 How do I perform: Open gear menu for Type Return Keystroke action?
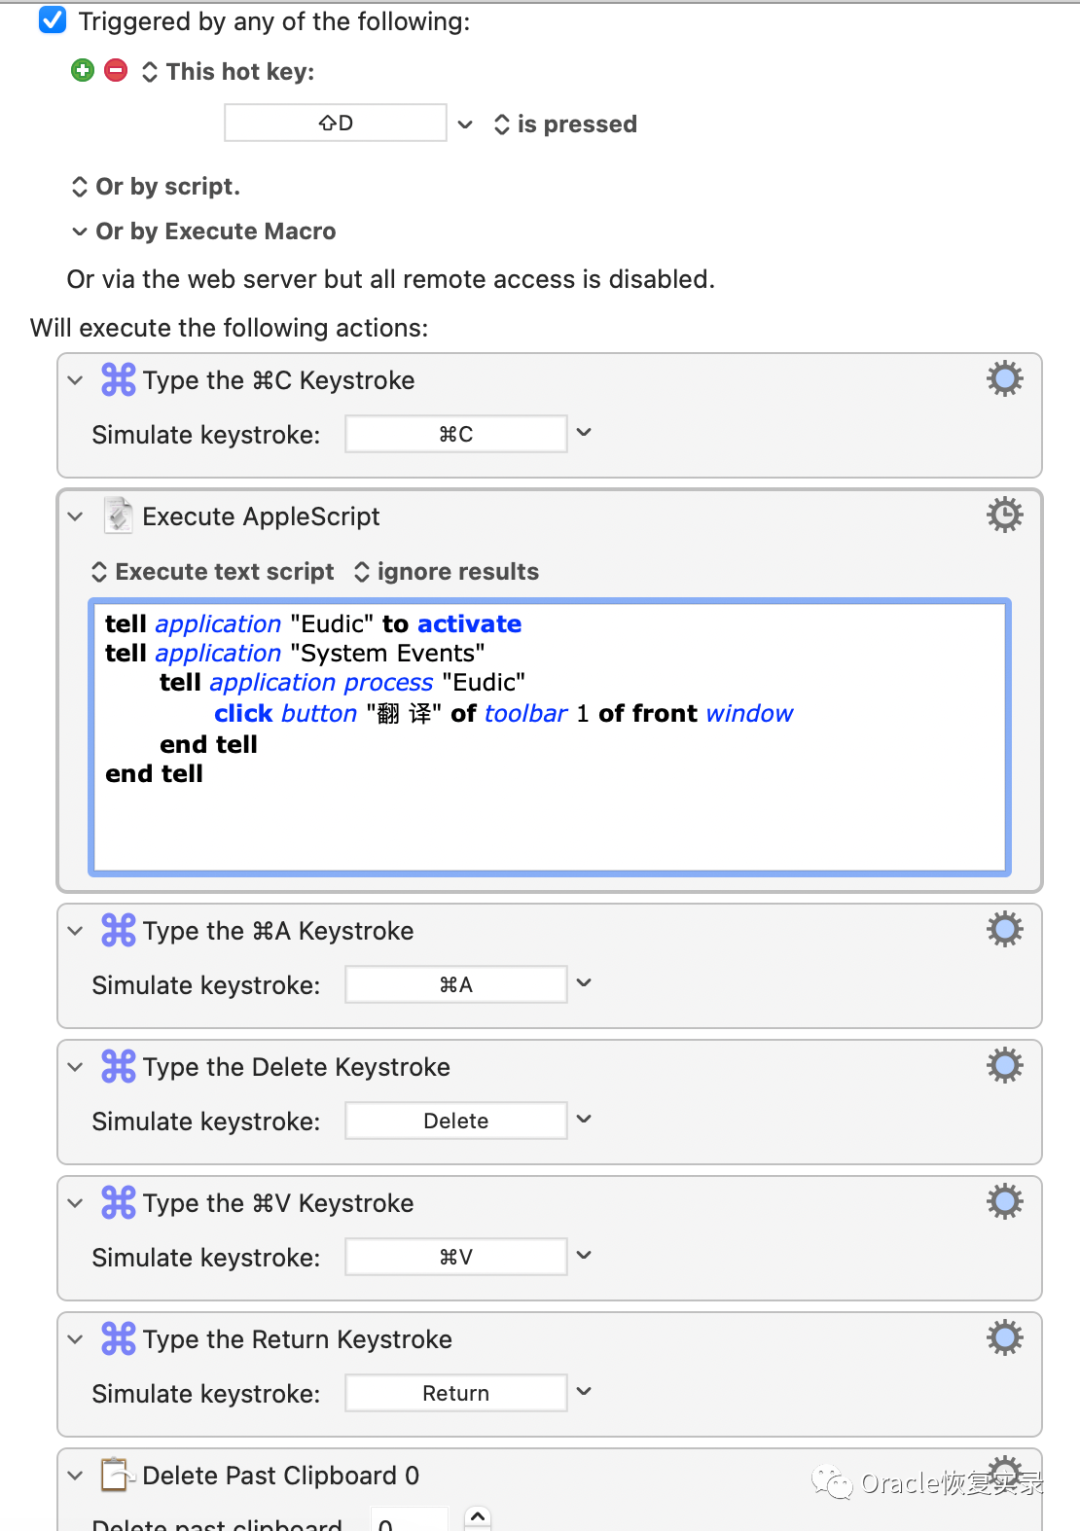pyautogui.click(x=1005, y=1338)
